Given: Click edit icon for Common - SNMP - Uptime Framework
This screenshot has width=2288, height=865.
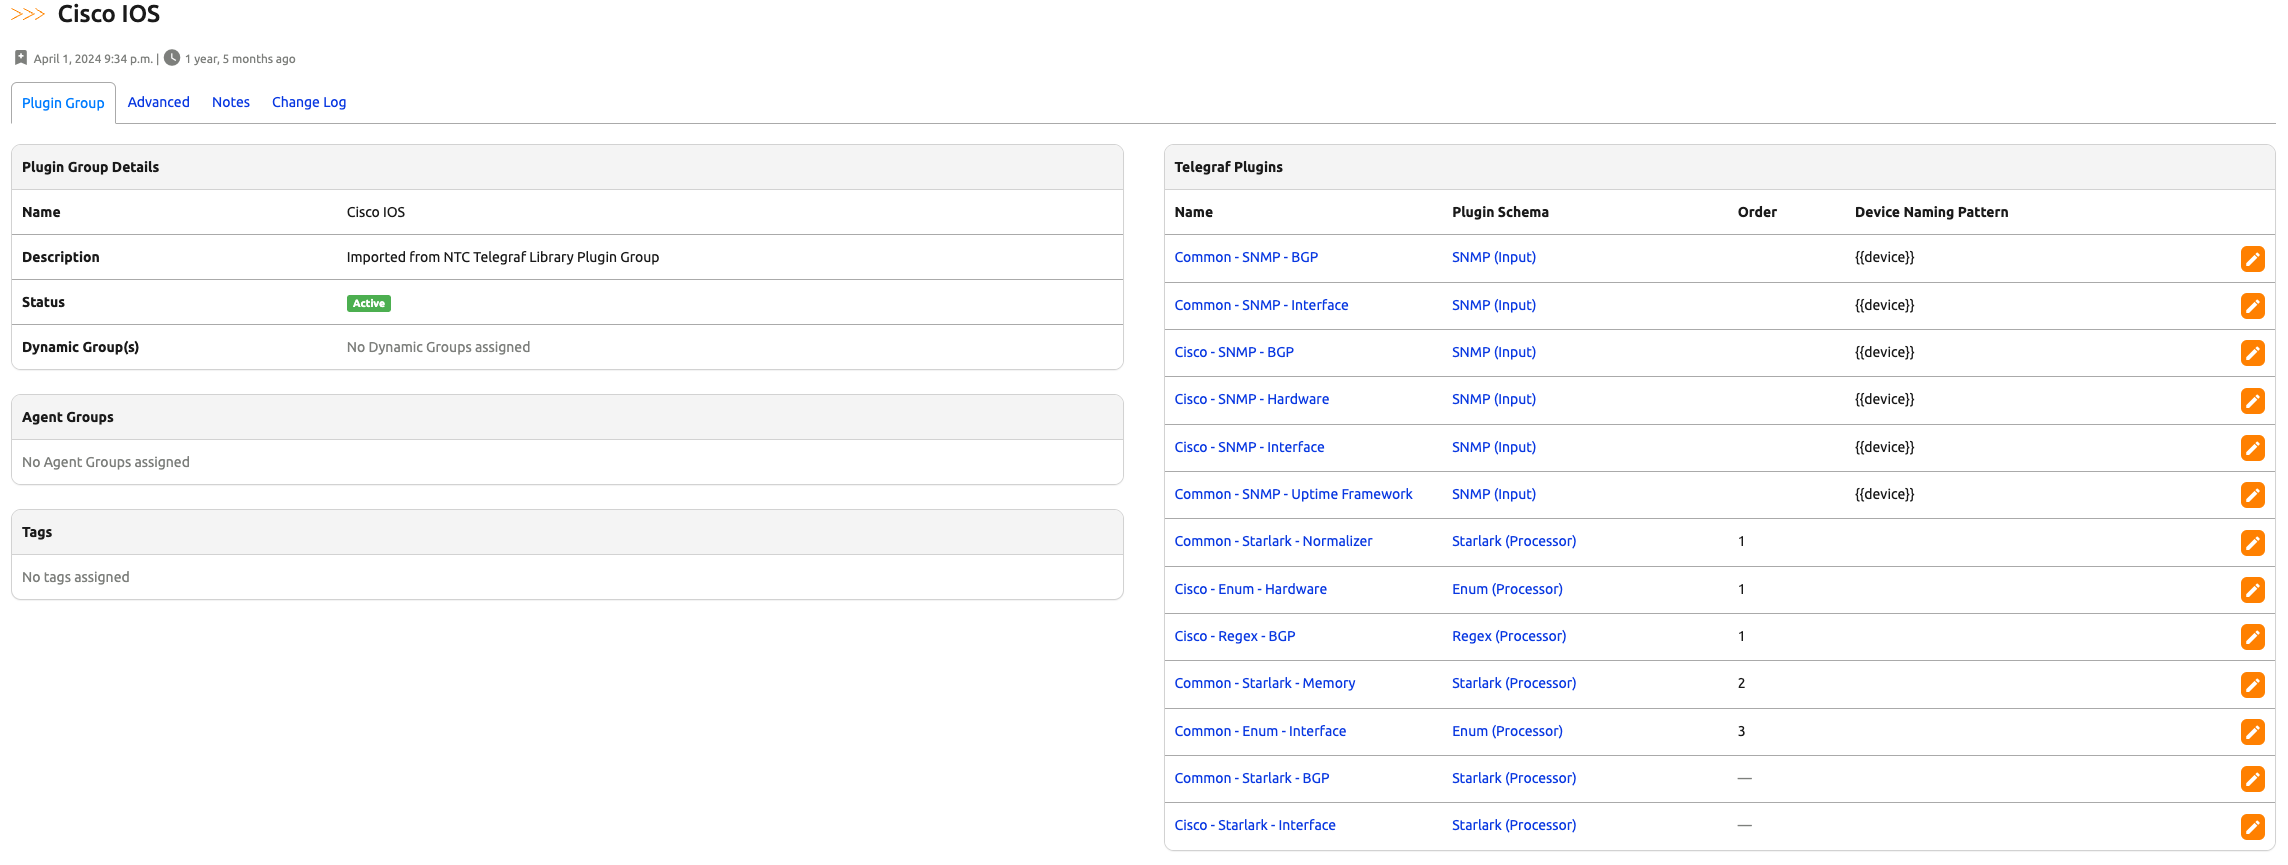Looking at the screenshot, I should (x=2252, y=495).
